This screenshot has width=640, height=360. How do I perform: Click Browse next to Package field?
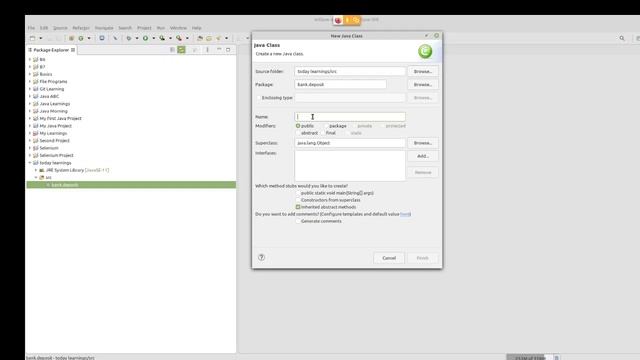click(x=423, y=84)
